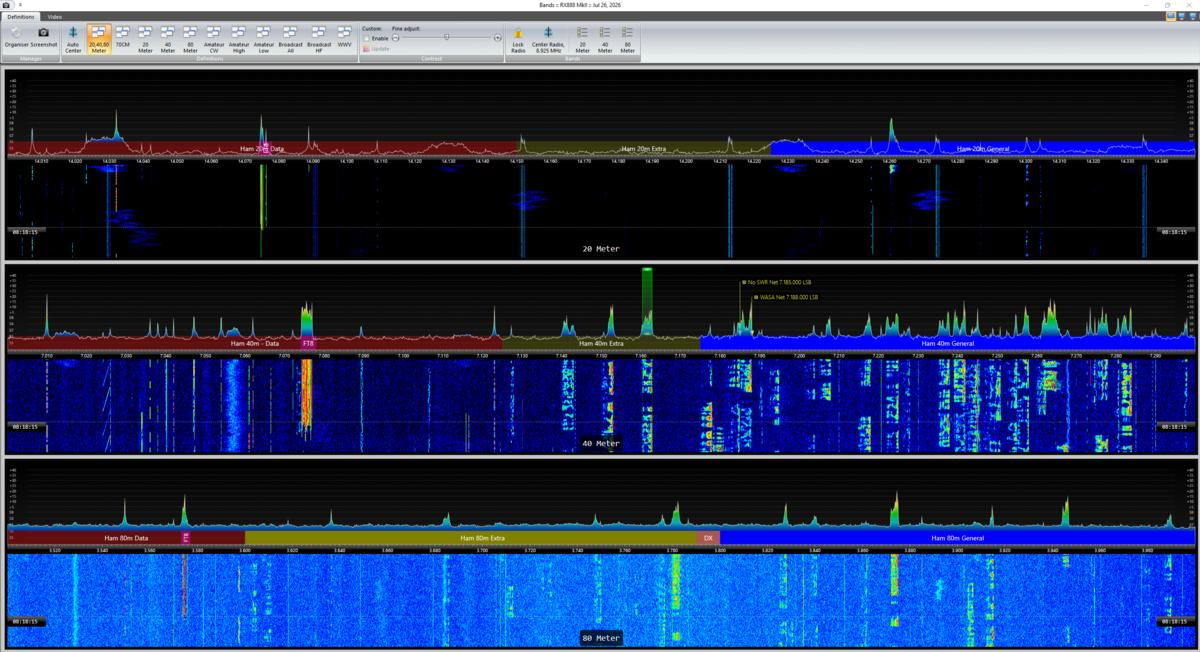This screenshot has height=652, width=1200.
Task: Select 20 Meter in Bands group
Action: [x=582, y=39]
